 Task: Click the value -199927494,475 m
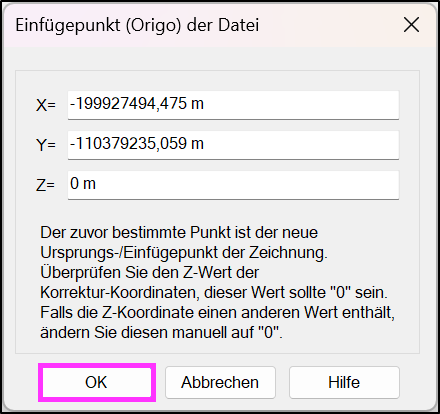tap(137, 104)
